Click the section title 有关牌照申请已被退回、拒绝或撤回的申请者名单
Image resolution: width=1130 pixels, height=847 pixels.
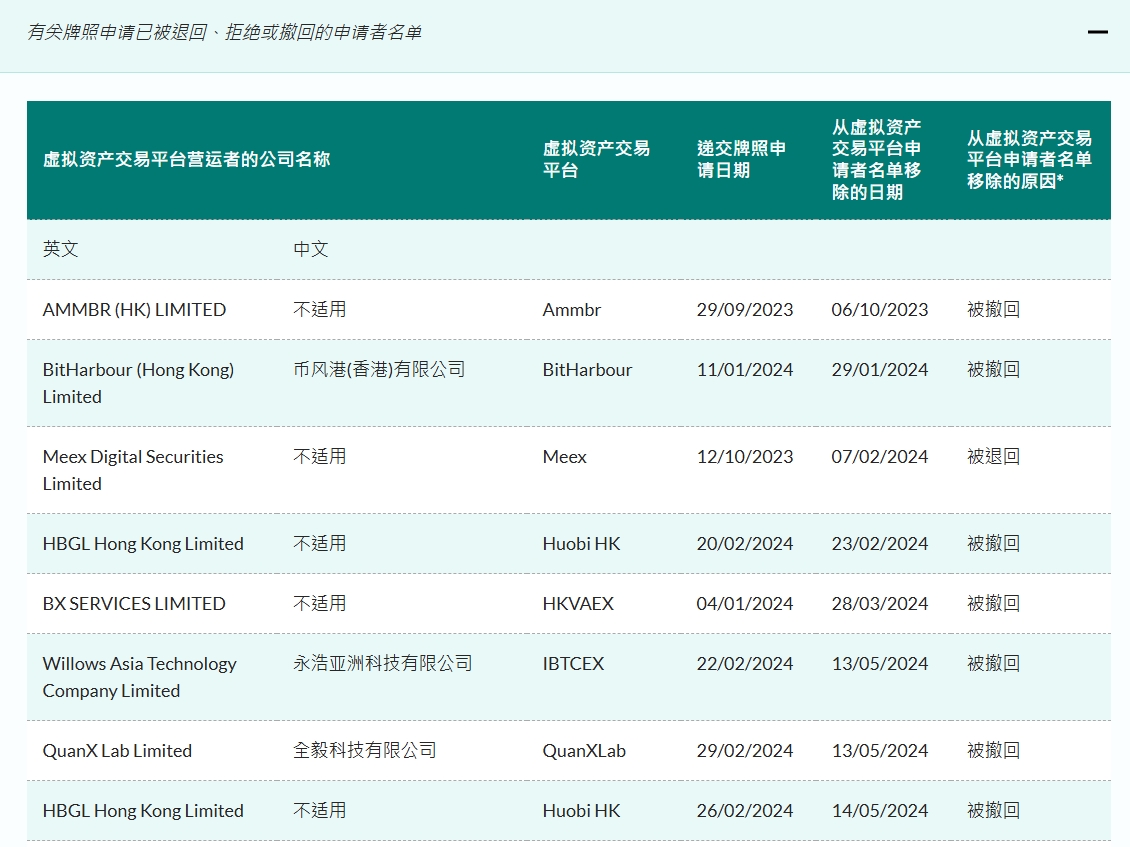[x=224, y=32]
